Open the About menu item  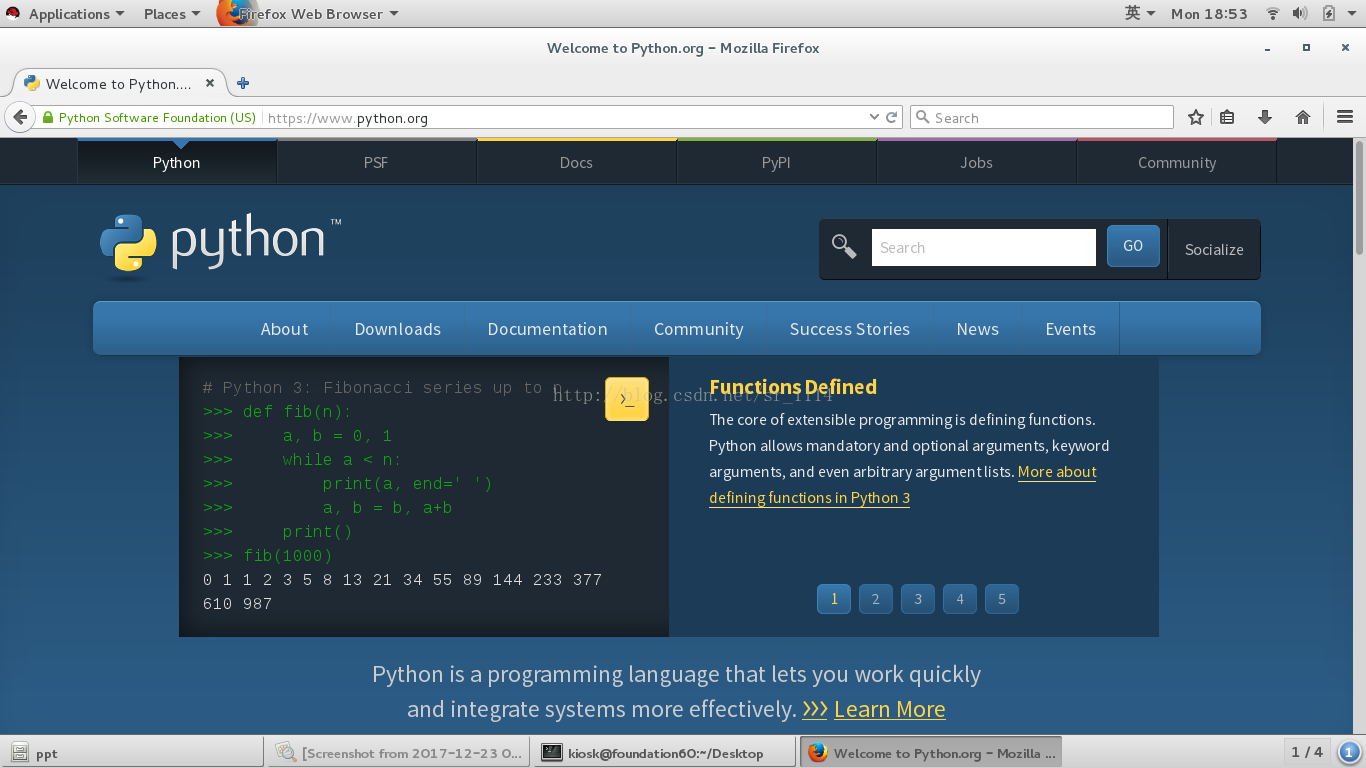pos(284,329)
